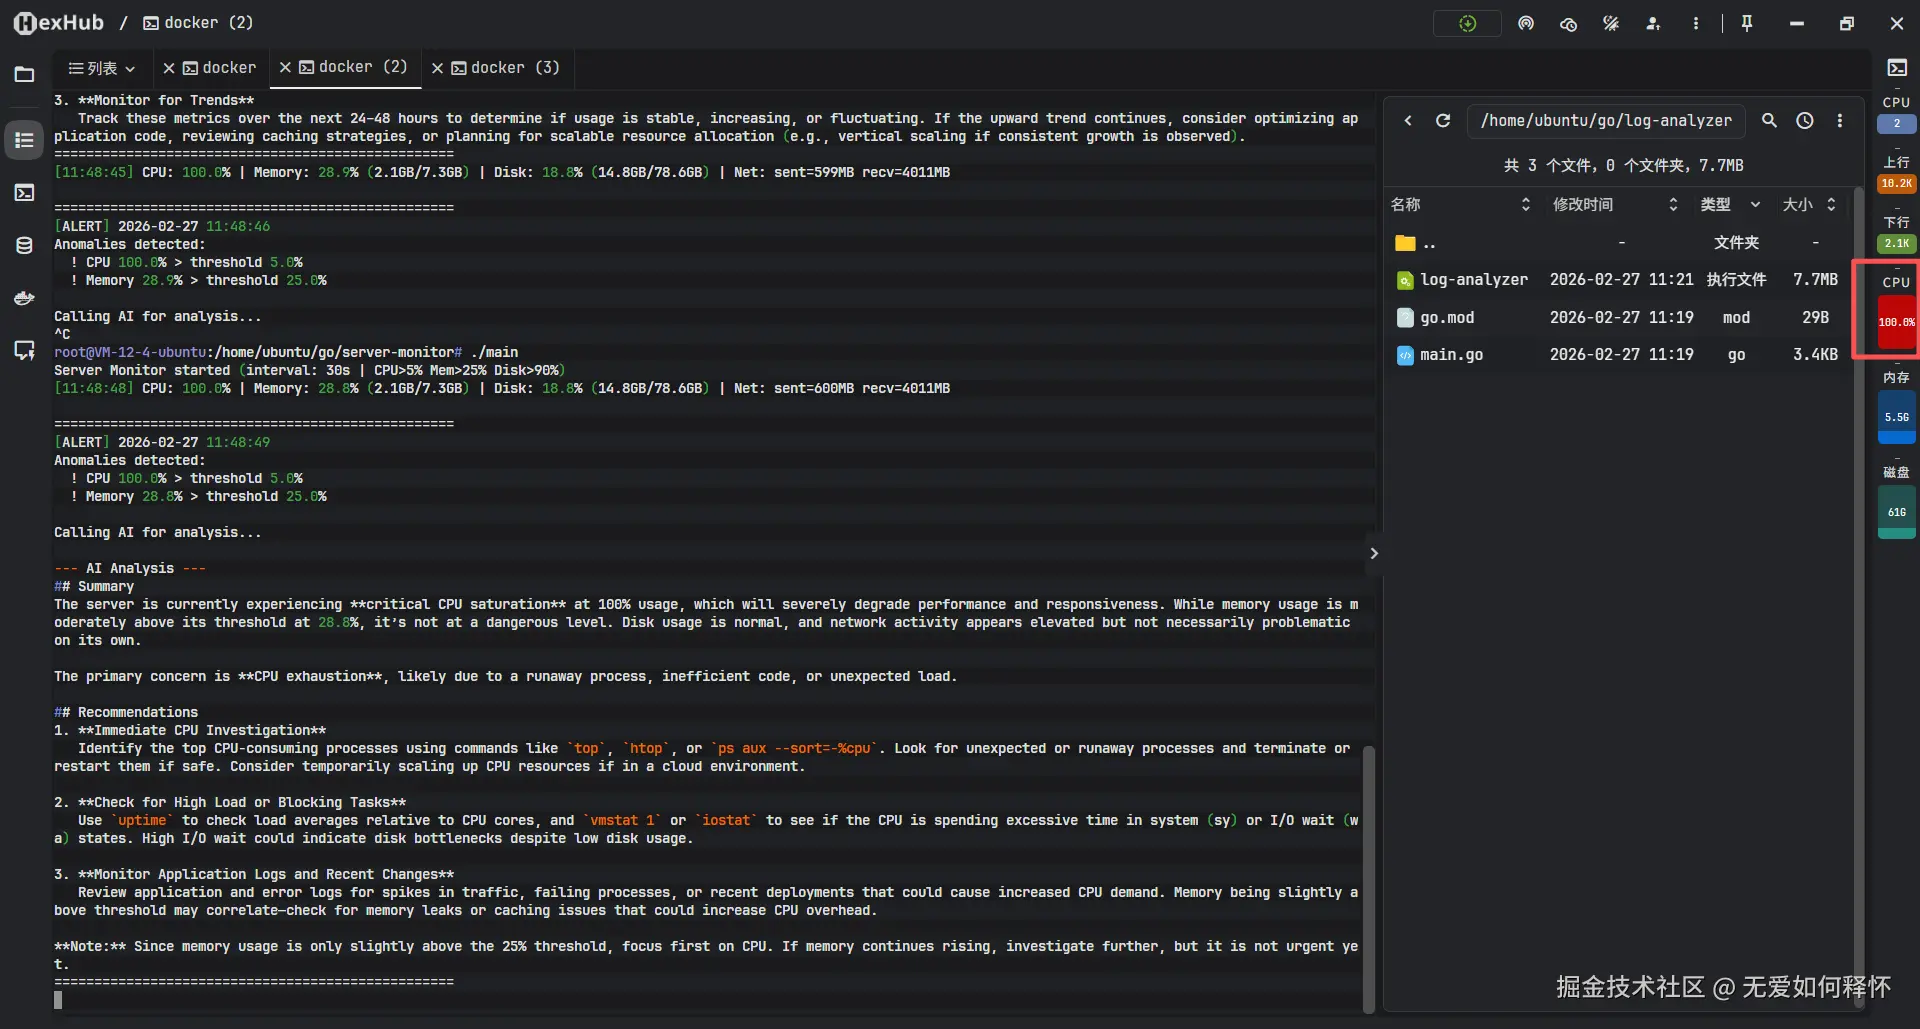
Task: Close the docker (3) tab
Action: click(437, 68)
